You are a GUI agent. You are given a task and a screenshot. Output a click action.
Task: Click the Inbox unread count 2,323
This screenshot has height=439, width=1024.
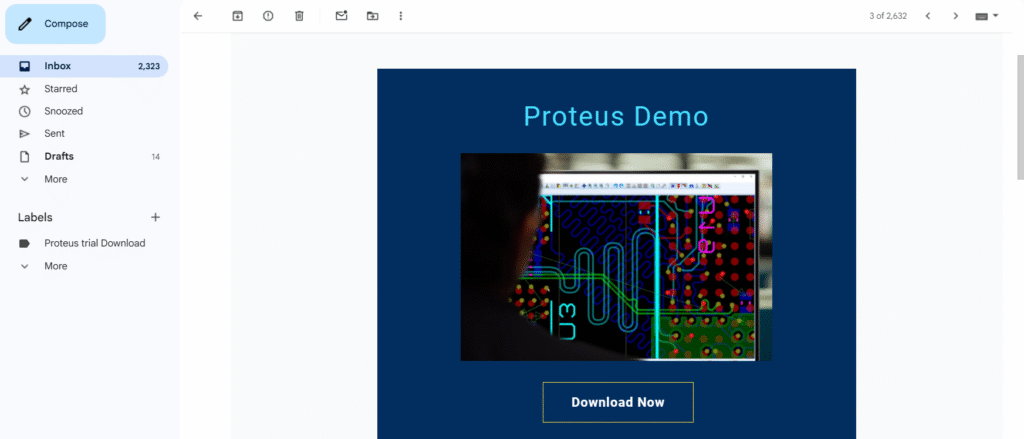coord(149,66)
